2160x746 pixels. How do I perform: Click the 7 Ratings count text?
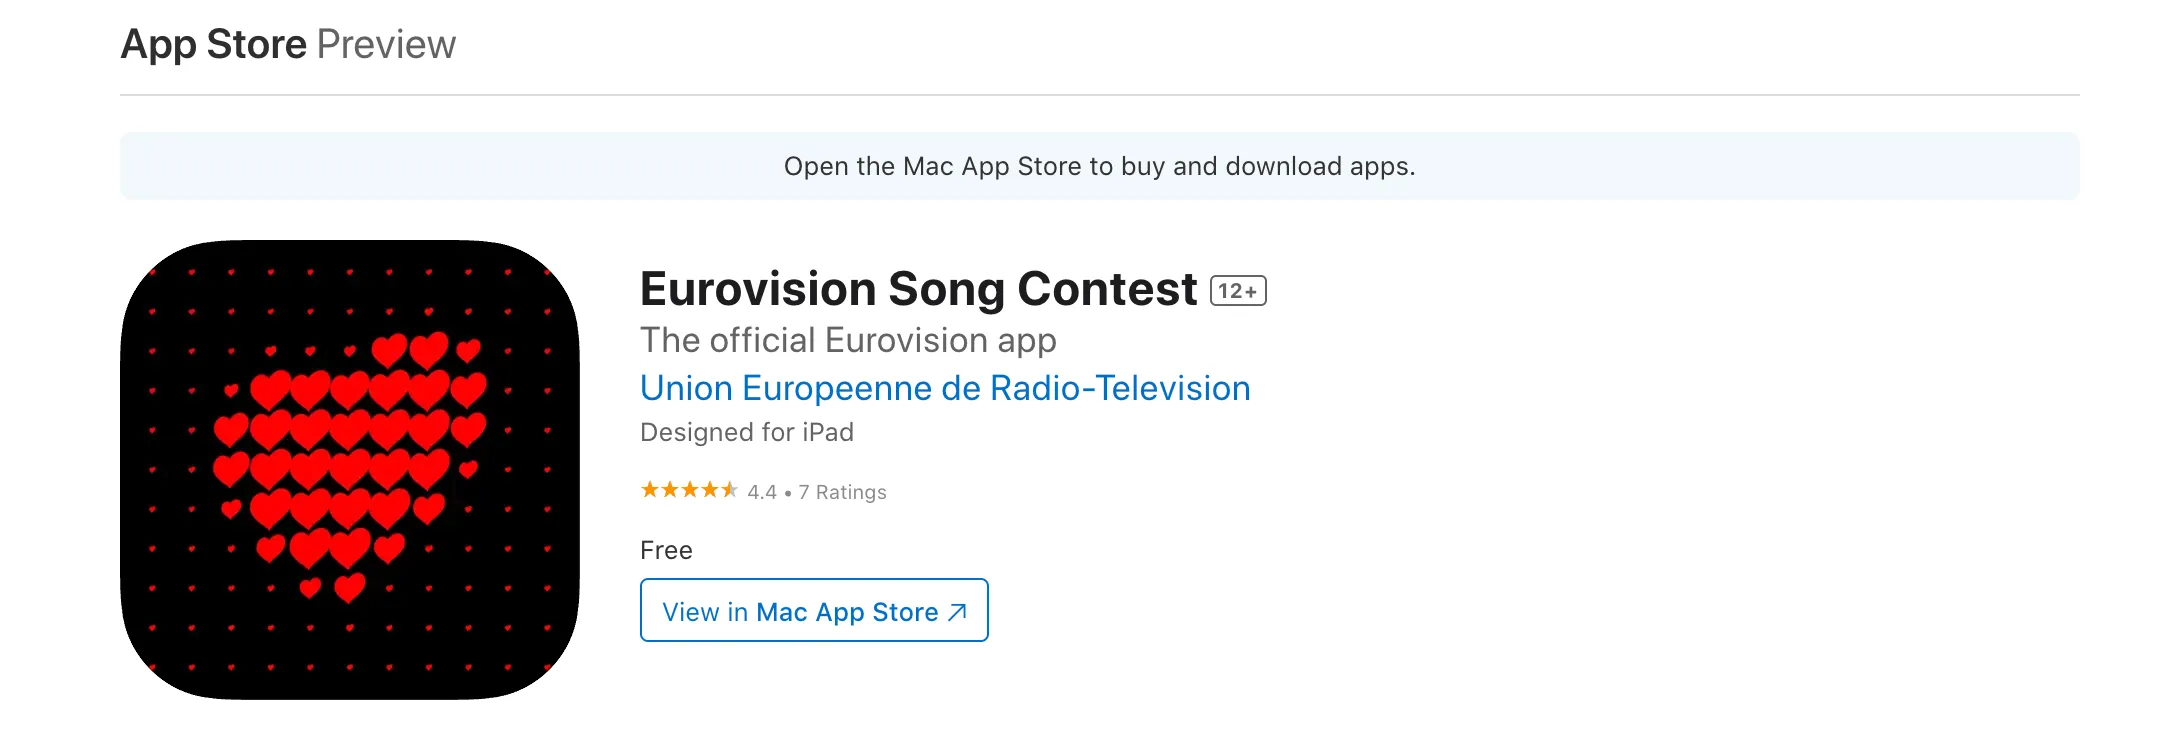842,492
